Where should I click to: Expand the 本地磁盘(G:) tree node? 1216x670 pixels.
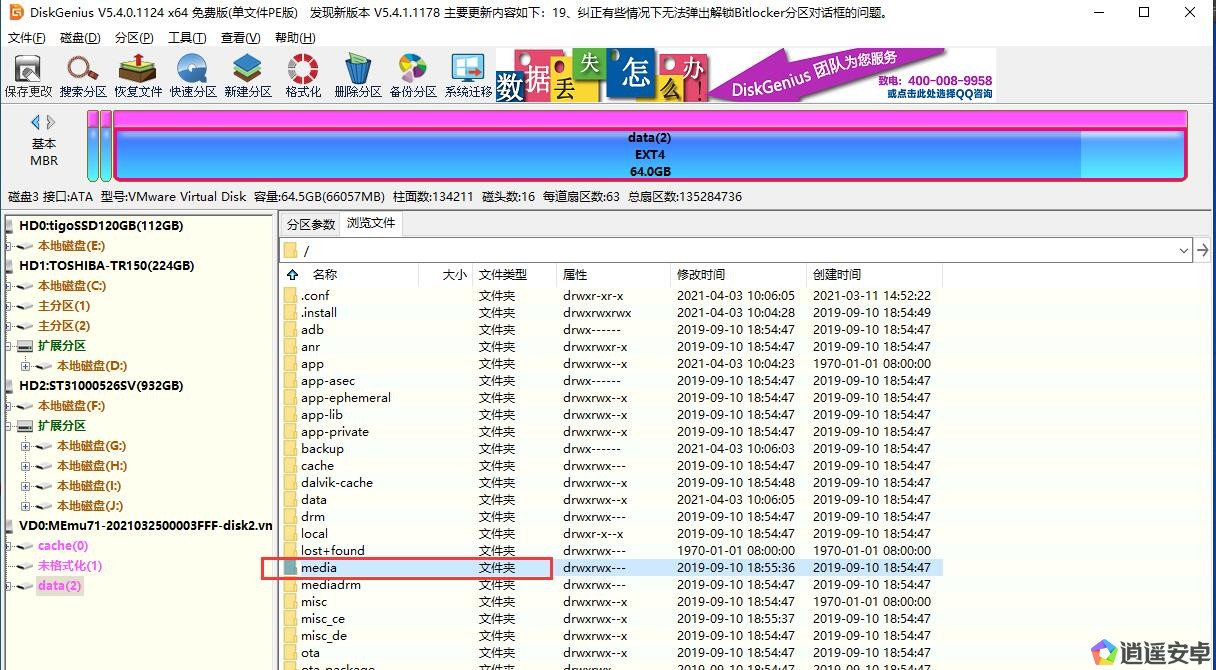click(26, 446)
